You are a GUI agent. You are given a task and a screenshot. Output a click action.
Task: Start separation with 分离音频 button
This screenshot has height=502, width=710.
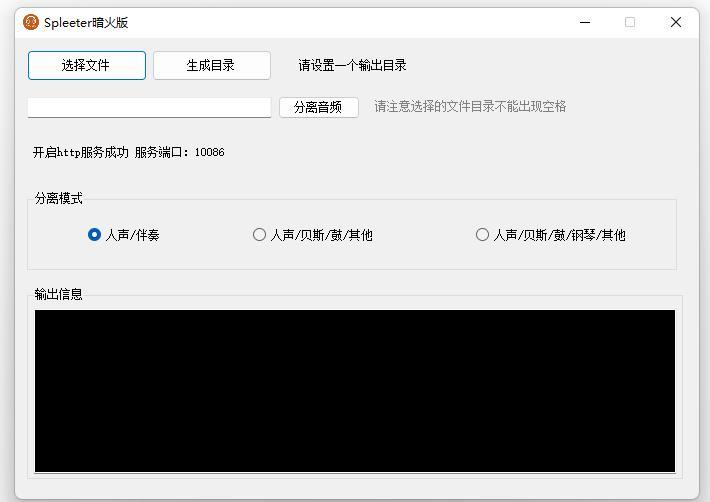(x=319, y=107)
